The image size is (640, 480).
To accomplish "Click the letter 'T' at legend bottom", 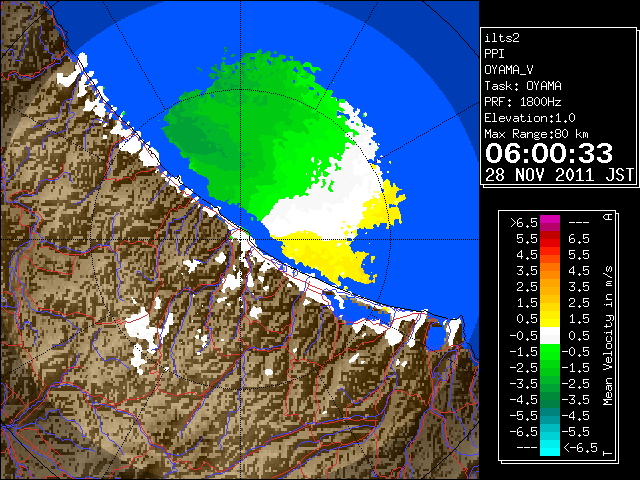I will coord(608,453).
